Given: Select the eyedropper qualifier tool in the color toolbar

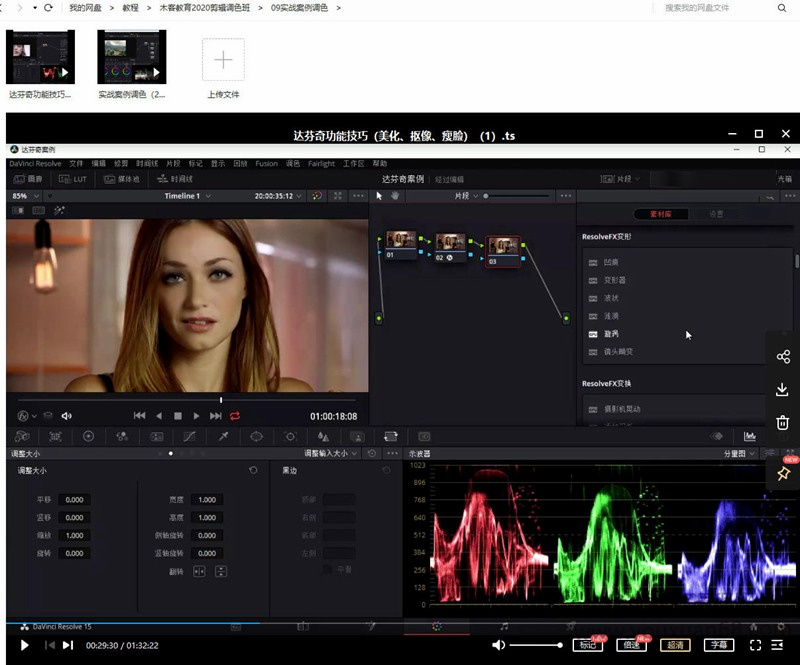Looking at the screenshot, I should pyautogui.click(x=223, y=436).
